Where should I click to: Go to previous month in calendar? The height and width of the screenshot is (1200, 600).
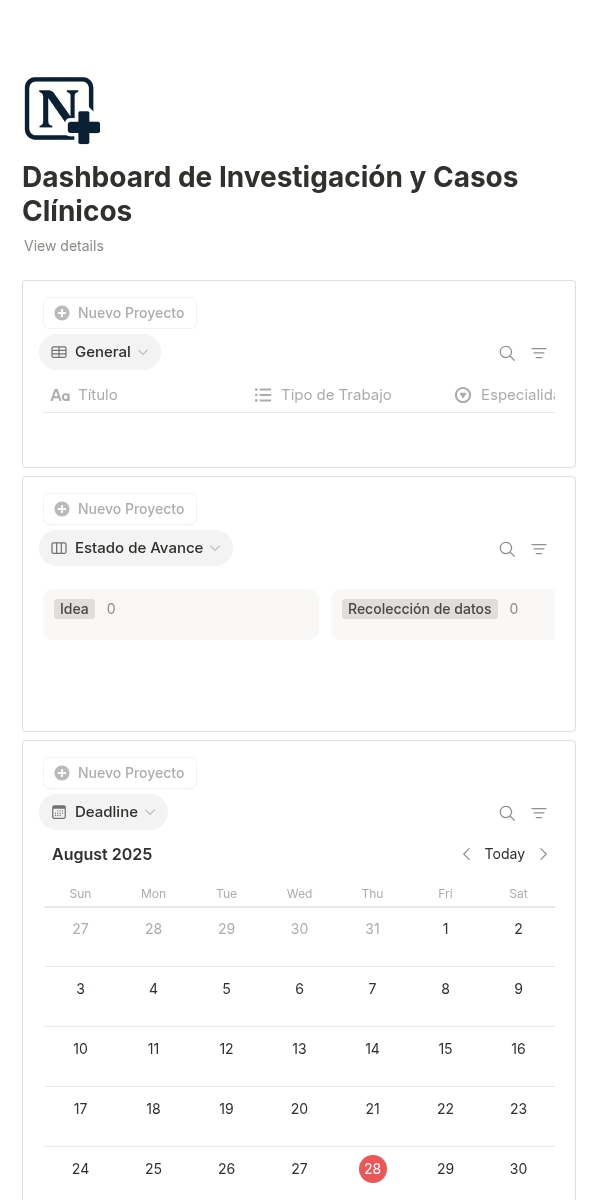(466, 854)
